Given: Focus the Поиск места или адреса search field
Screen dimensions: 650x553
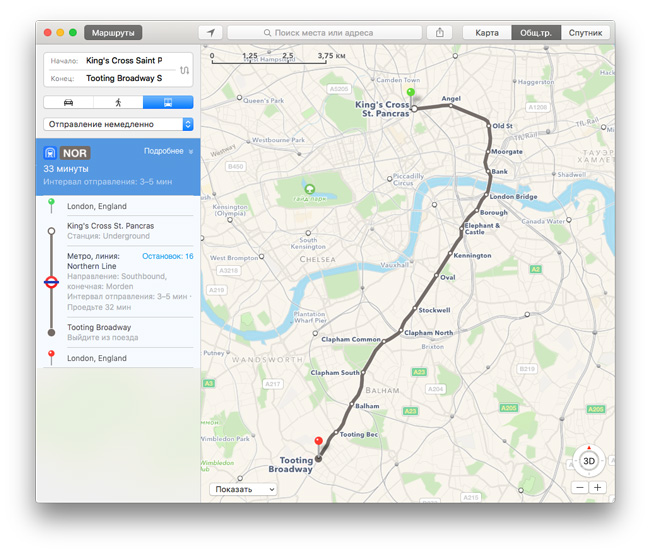Looking at the screenshot, I should click(324, 33).
